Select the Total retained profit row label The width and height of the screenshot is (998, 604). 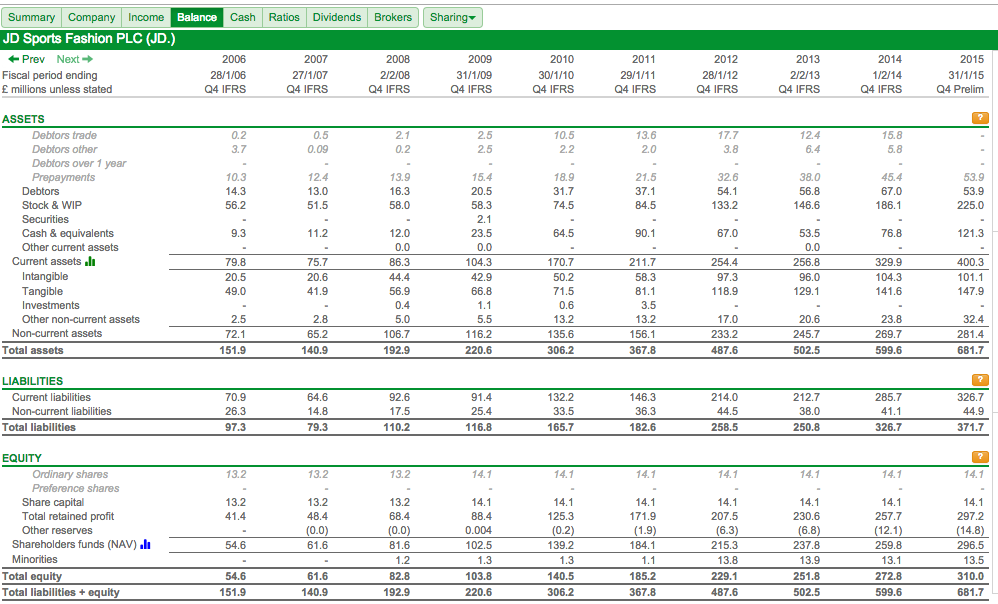click(x=68, y=517)
